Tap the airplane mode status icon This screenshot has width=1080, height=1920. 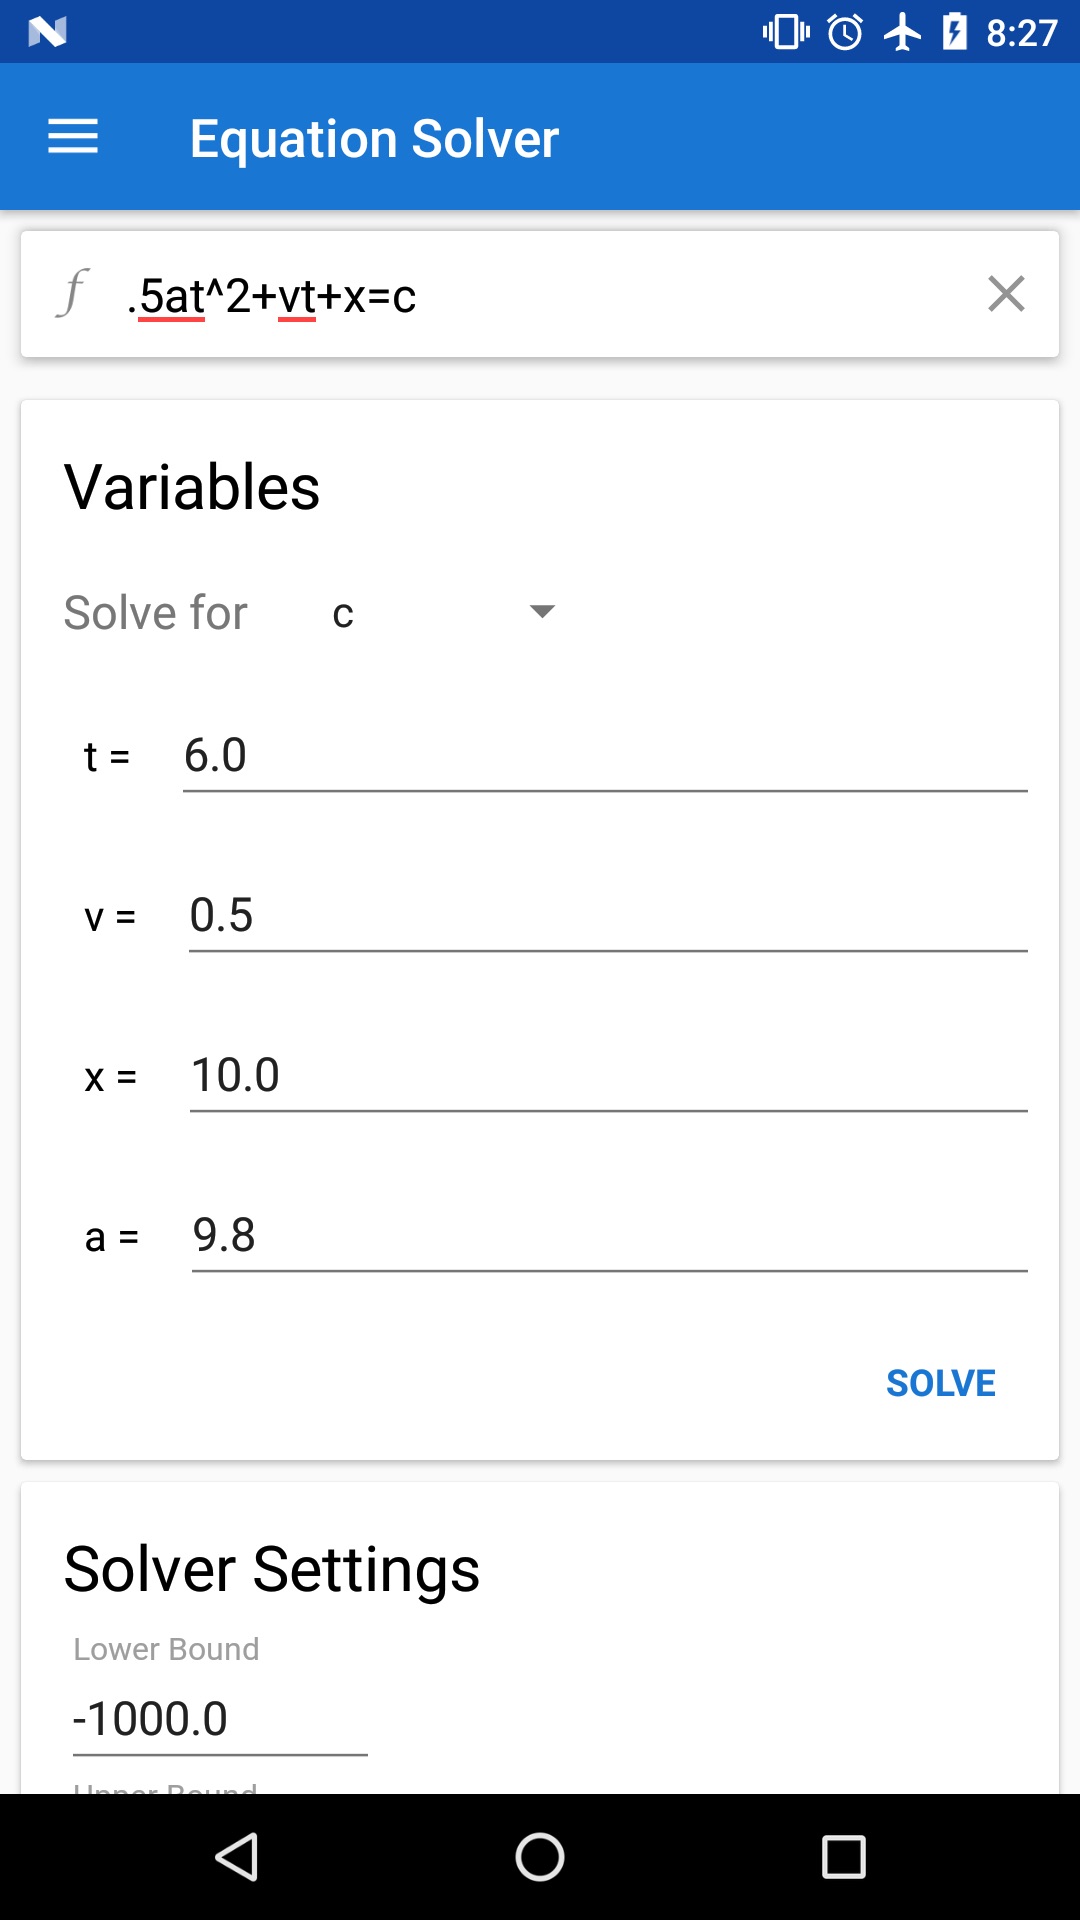(x=902, y=32)
